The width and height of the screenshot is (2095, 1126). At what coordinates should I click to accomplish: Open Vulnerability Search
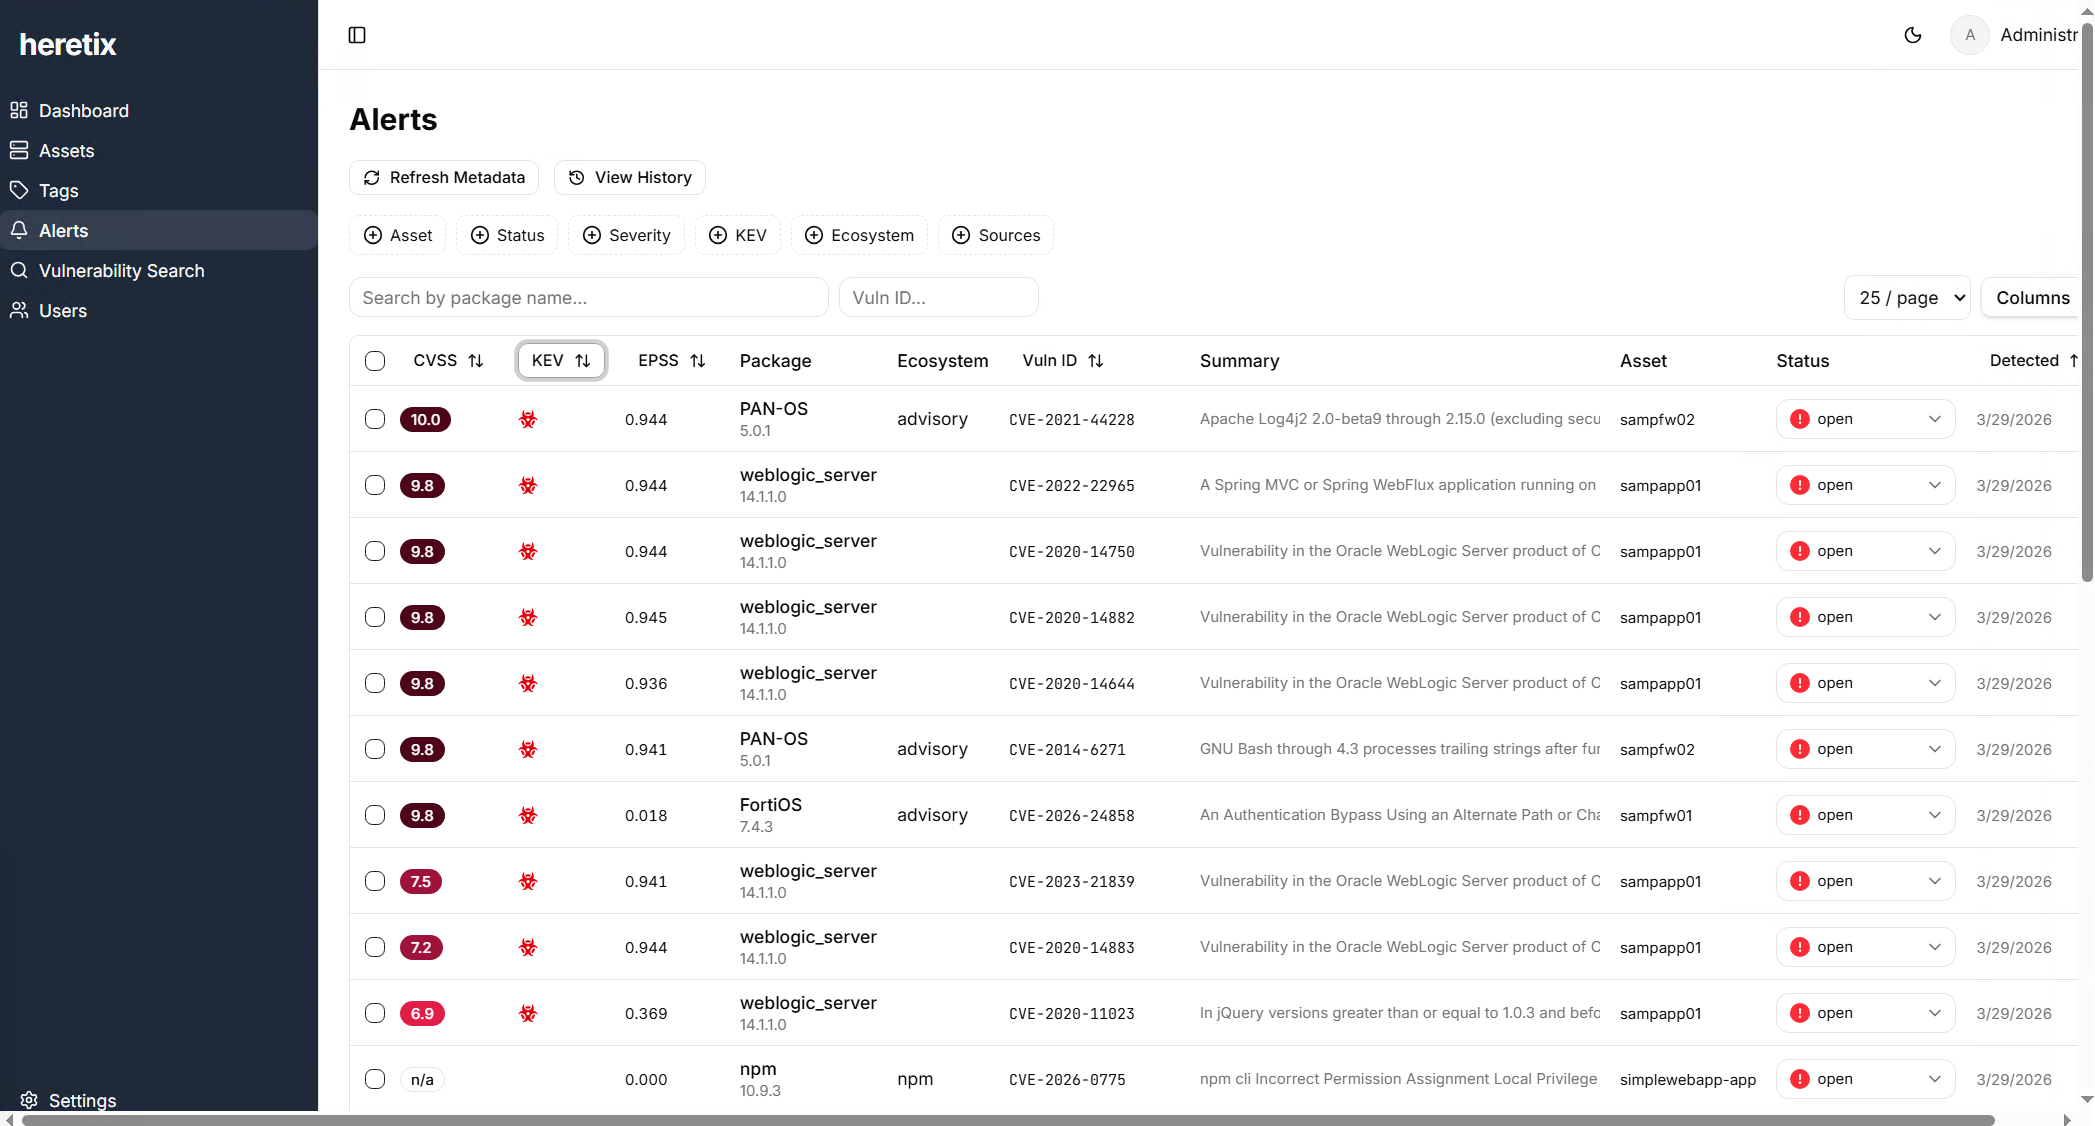click(121, 270)
